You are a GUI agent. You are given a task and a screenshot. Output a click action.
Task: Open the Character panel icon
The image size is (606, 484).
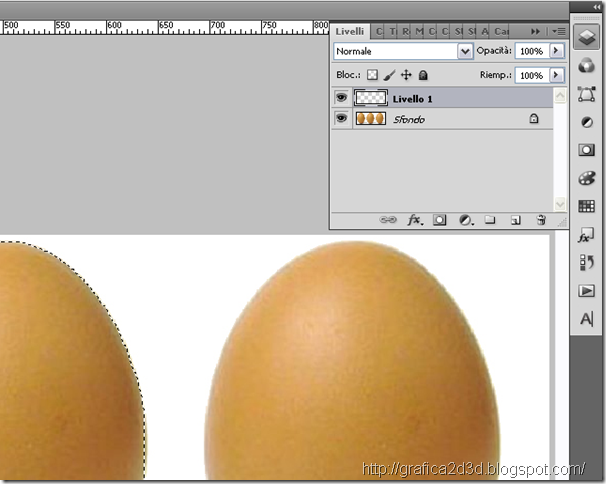pos(586,319)
